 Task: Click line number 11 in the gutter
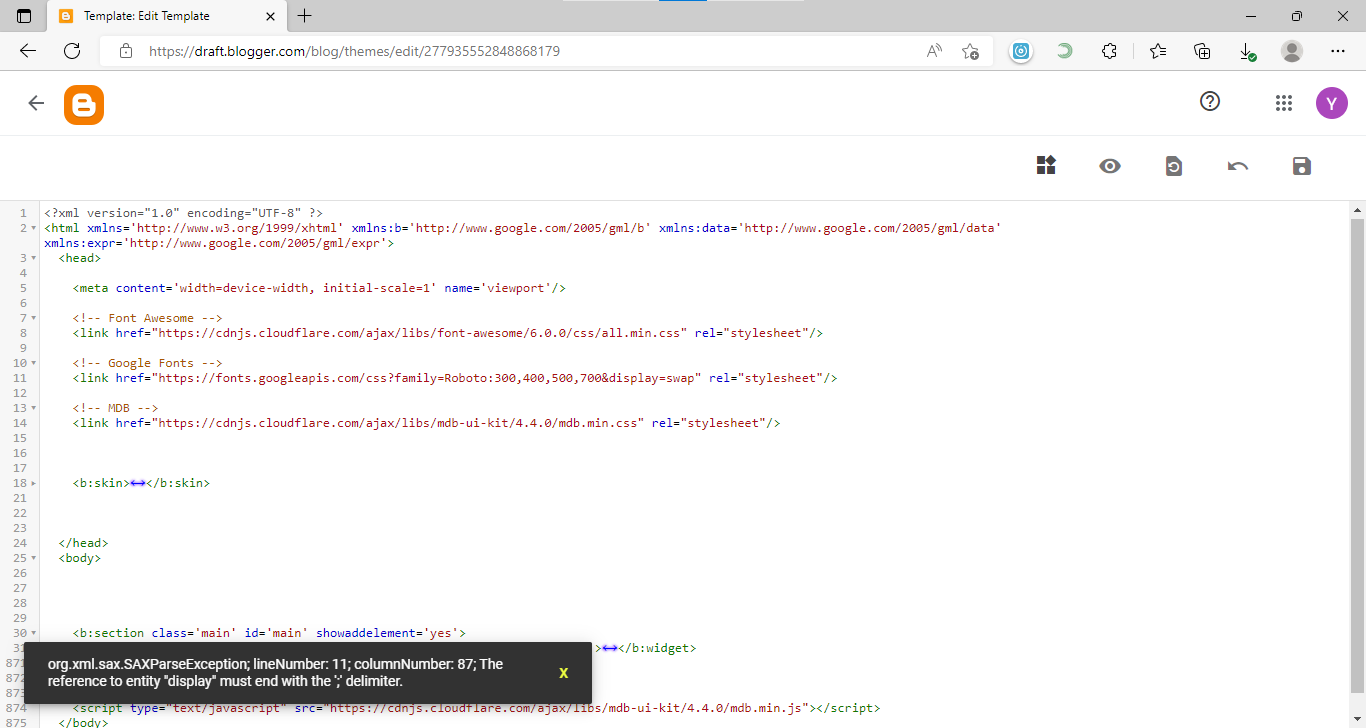pos(20,378)
